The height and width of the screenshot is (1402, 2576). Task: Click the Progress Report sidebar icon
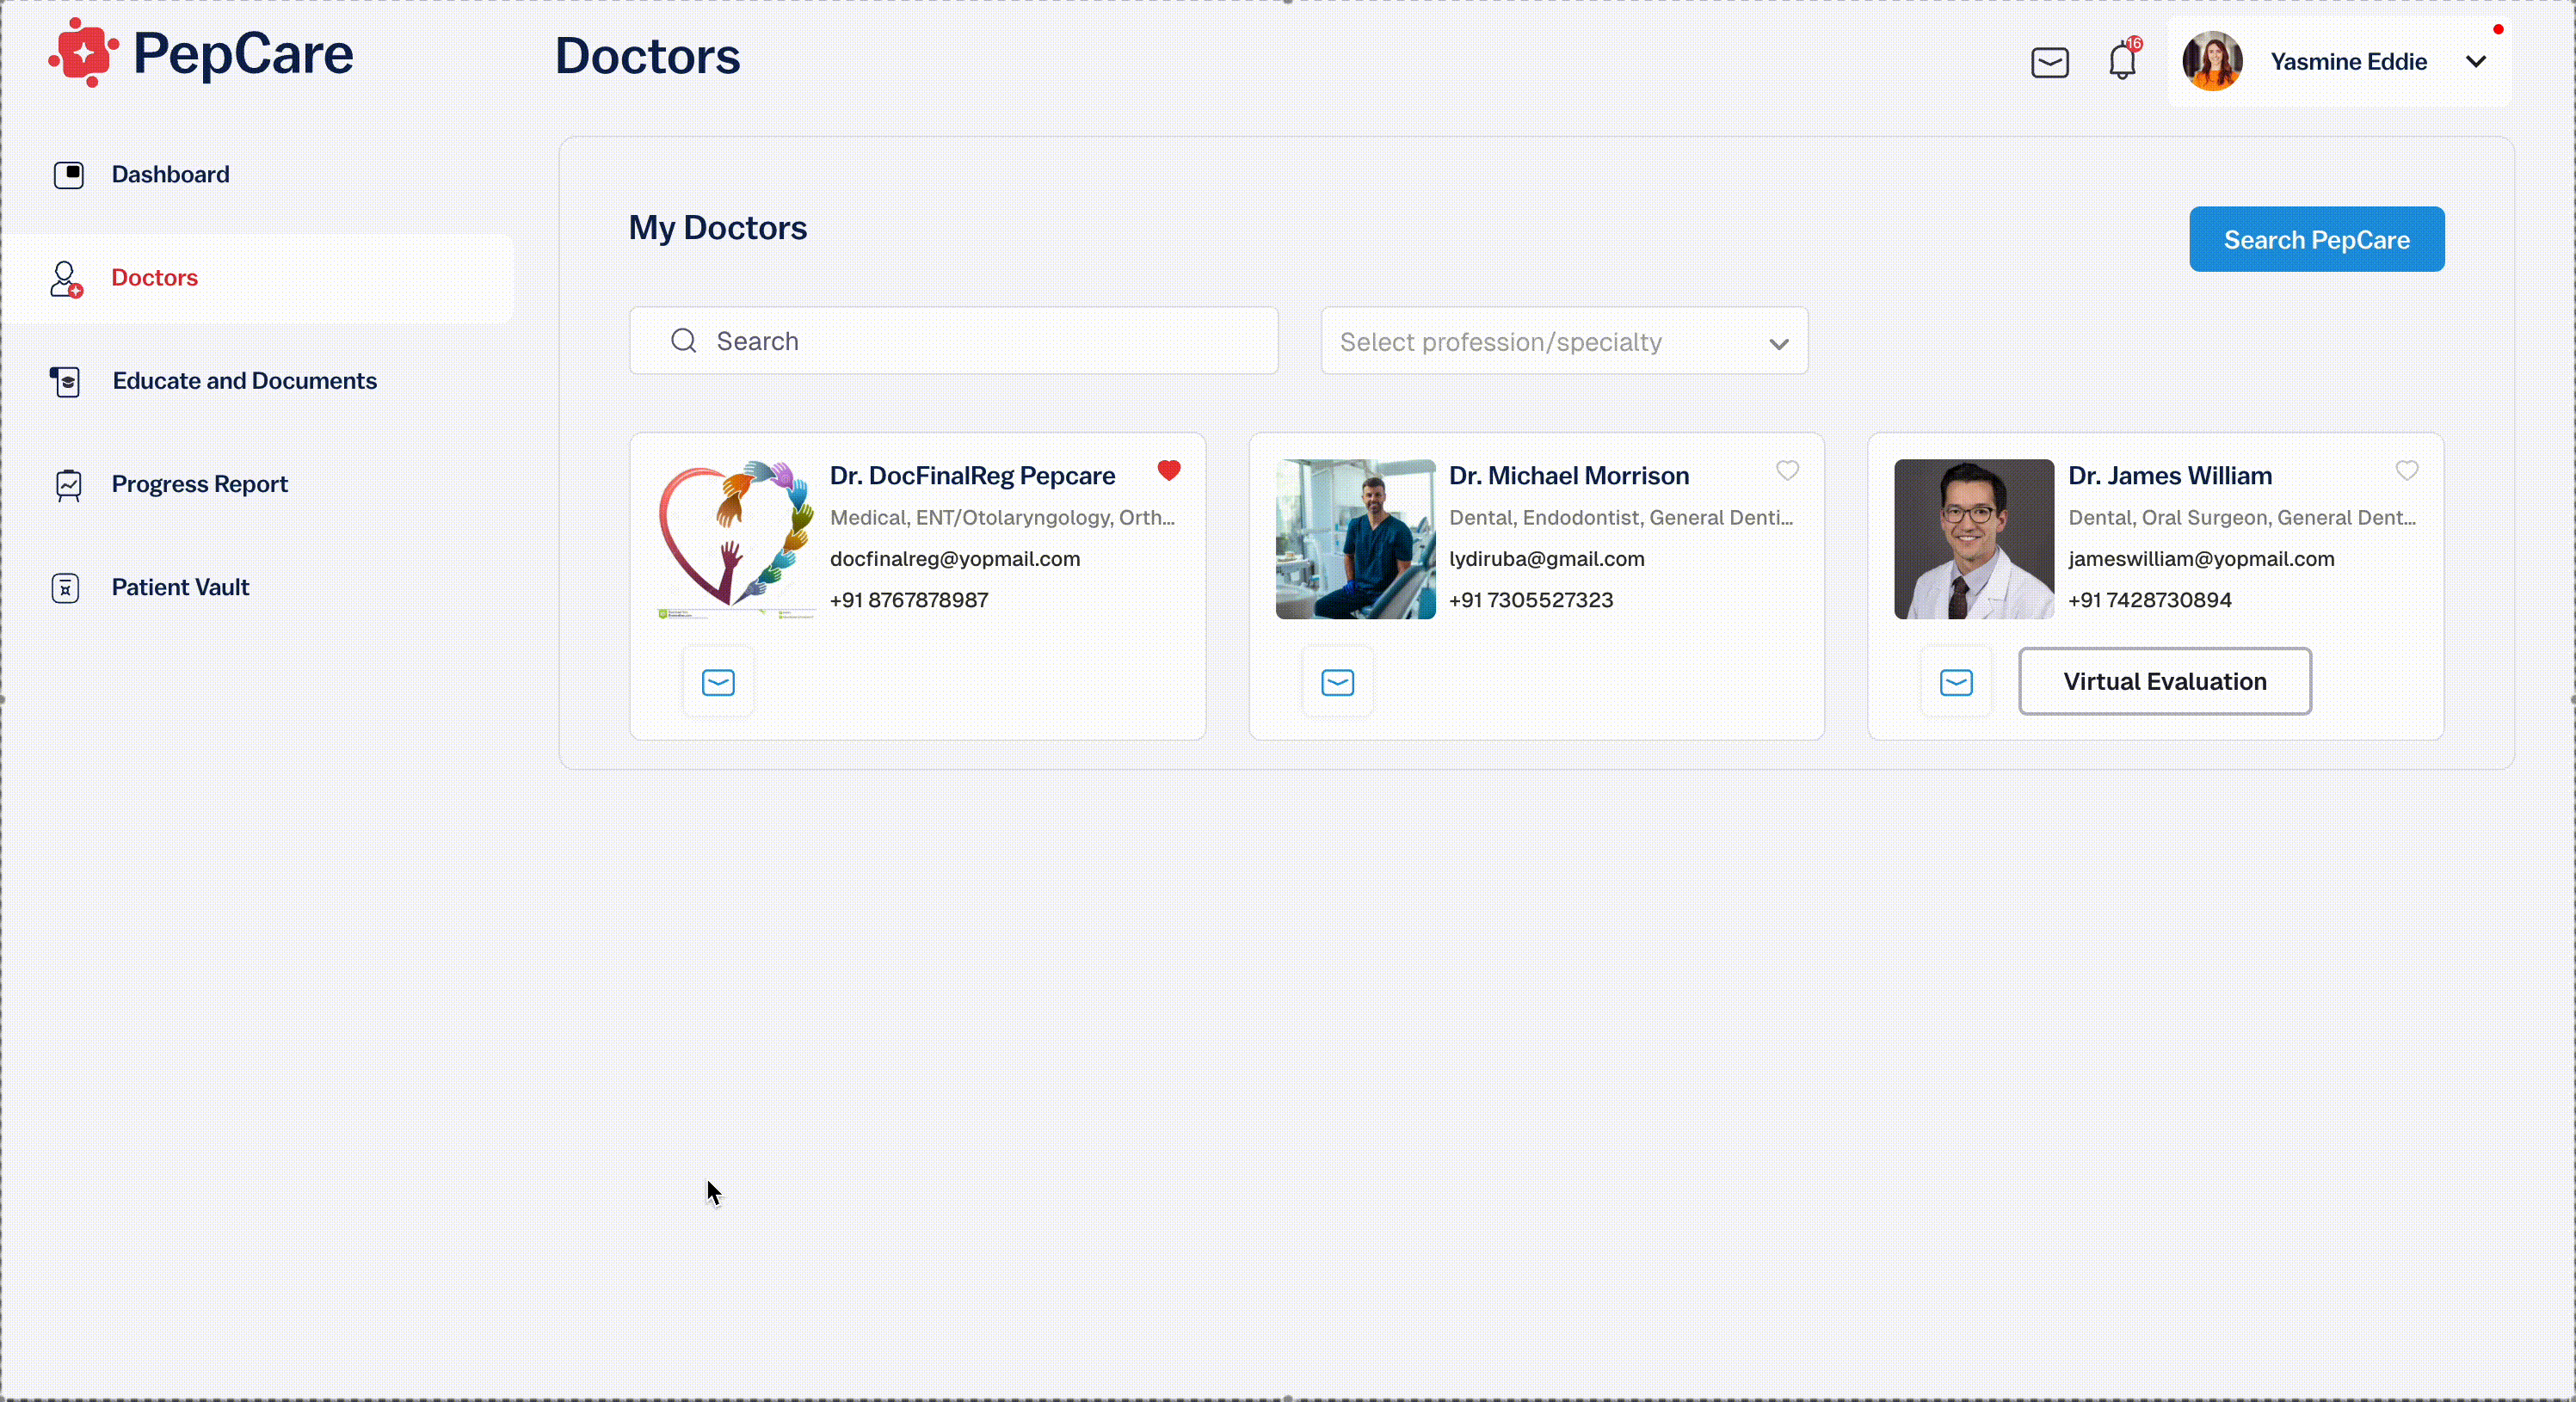(x=68, y=485)
